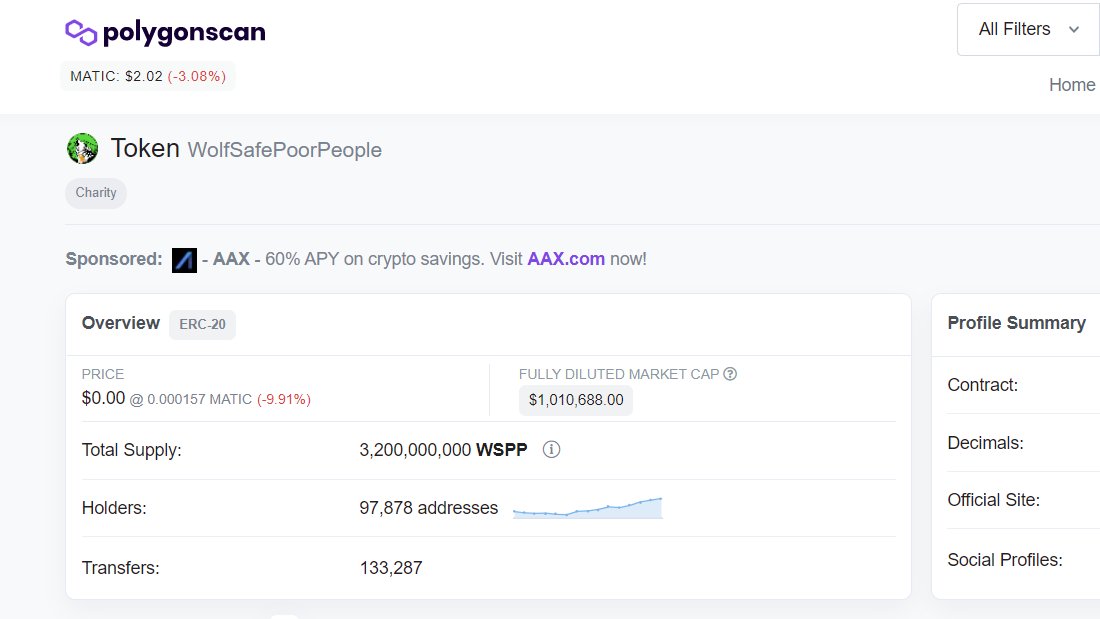The width and height of the screenshot is (1100, 619).
Task: Click the Sponsored: label
Action: pos(114,259)
